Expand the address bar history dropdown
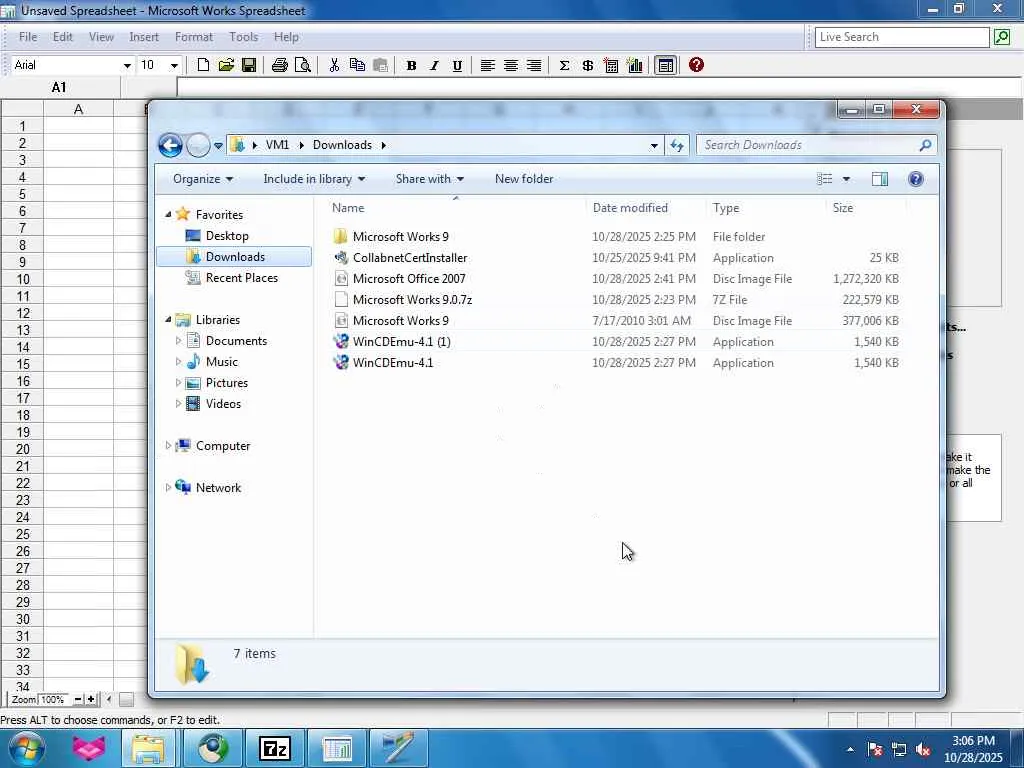 [654, 146]
